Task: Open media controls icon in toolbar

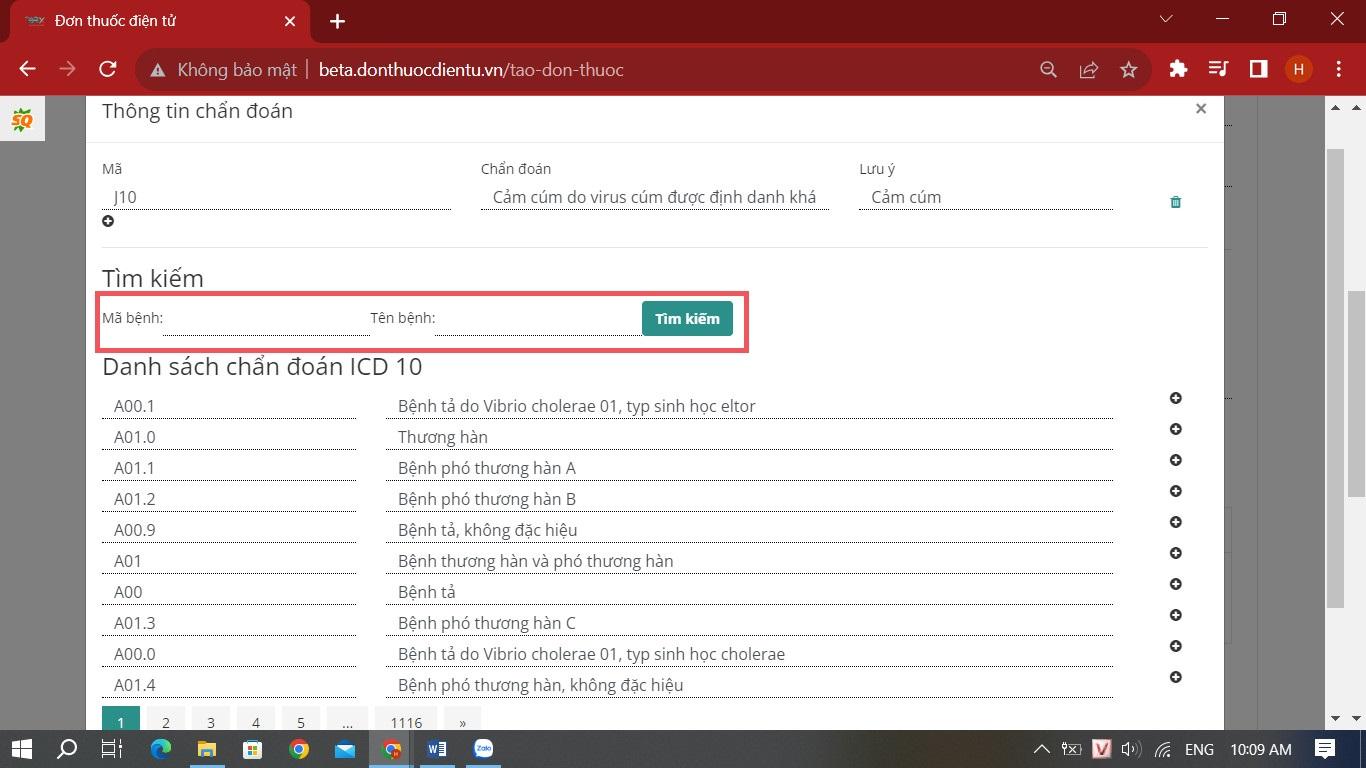Action: [1218, 69]
